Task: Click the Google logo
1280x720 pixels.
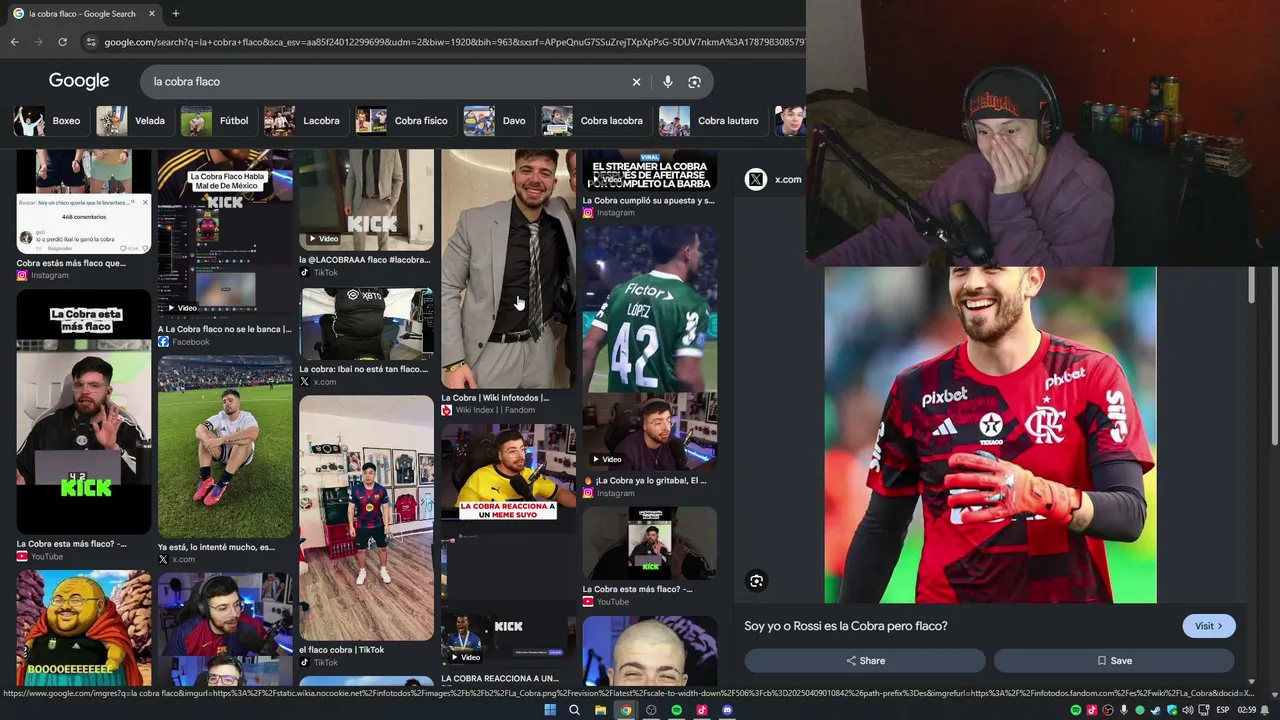Action: point(79,81)
